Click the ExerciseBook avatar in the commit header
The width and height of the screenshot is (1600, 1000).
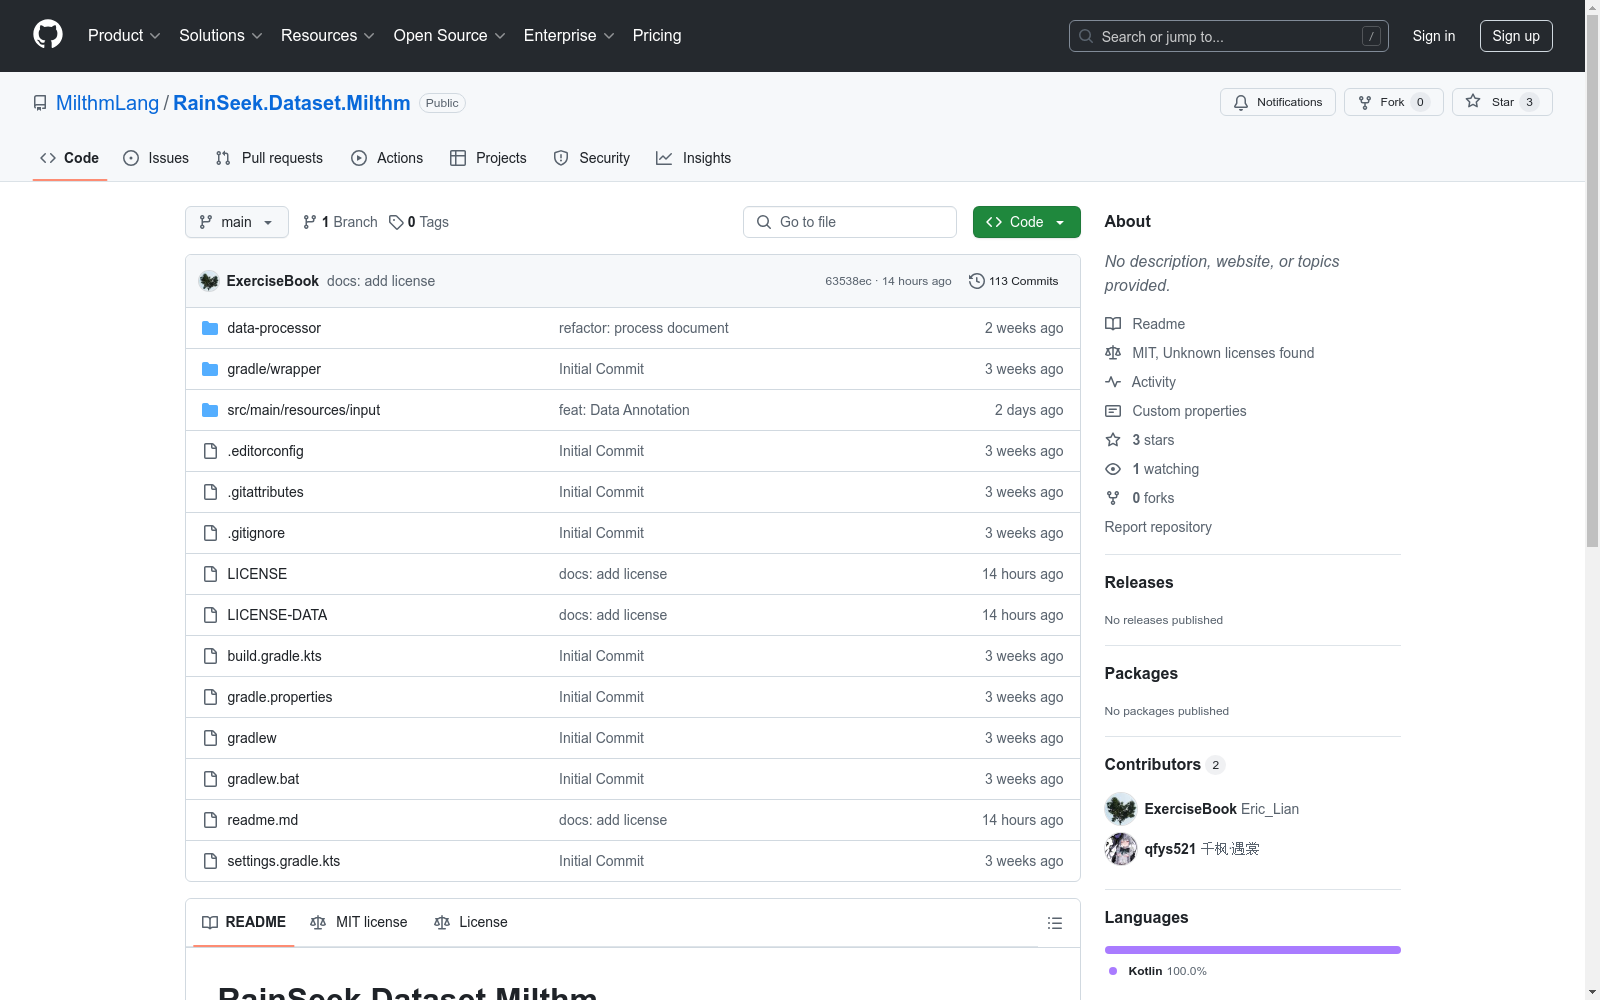209,281
